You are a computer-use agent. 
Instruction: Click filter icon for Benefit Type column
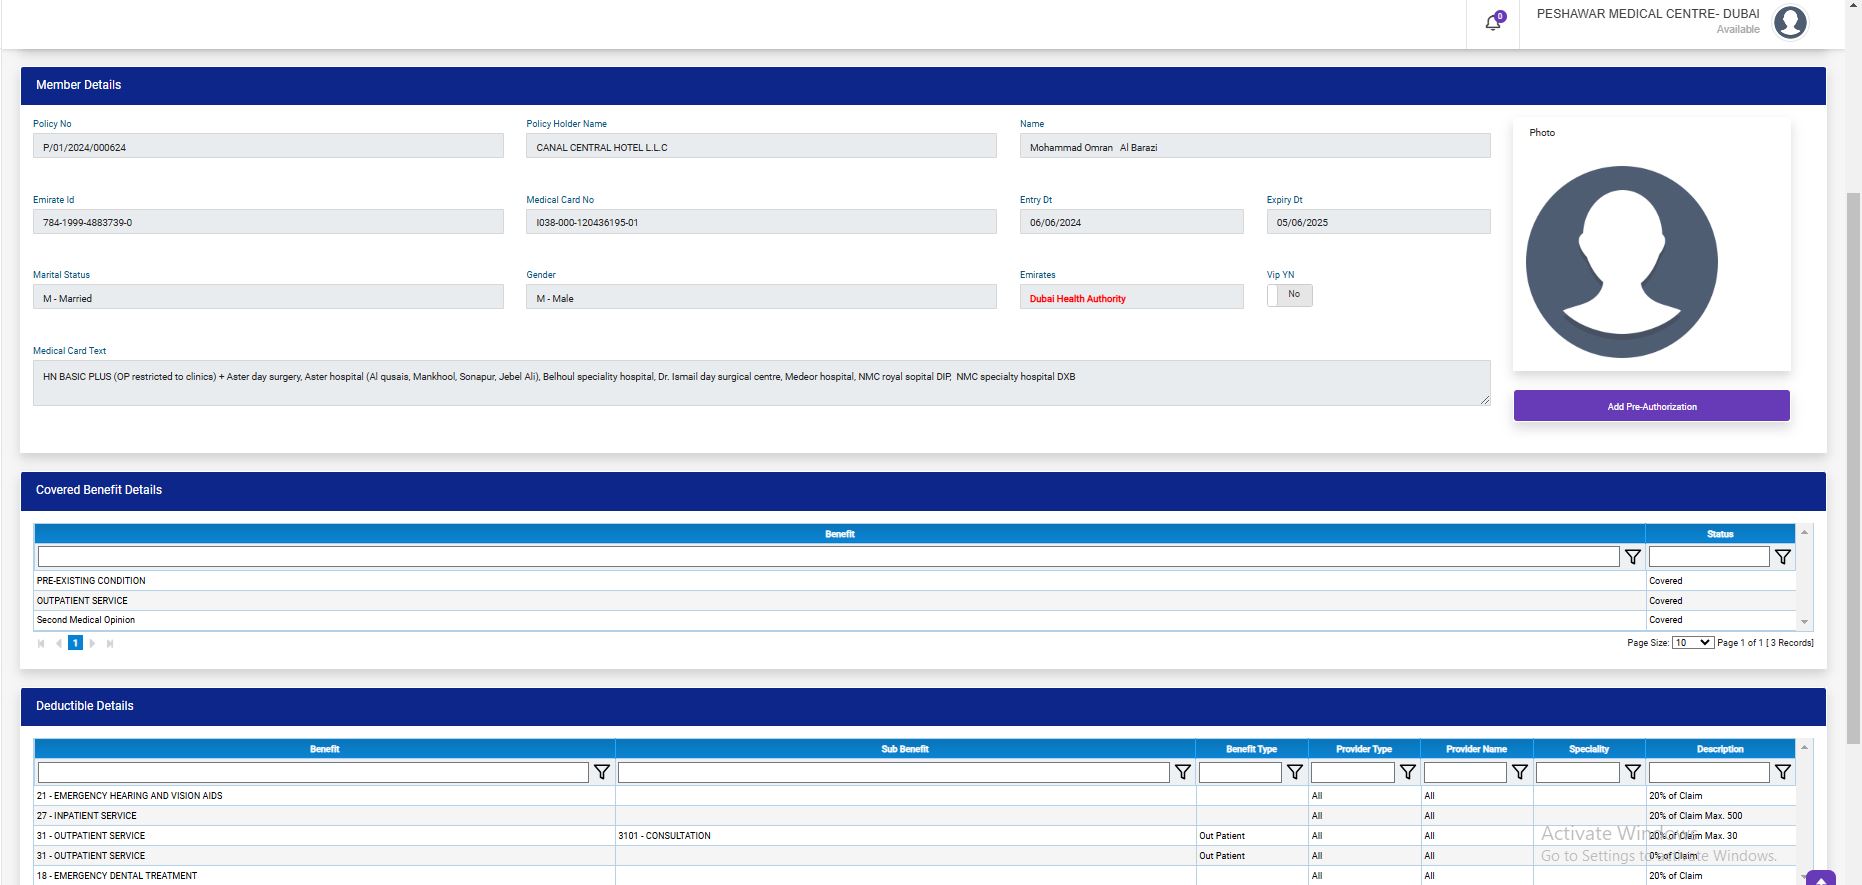pyautogui.click(x=1295, y=772)
